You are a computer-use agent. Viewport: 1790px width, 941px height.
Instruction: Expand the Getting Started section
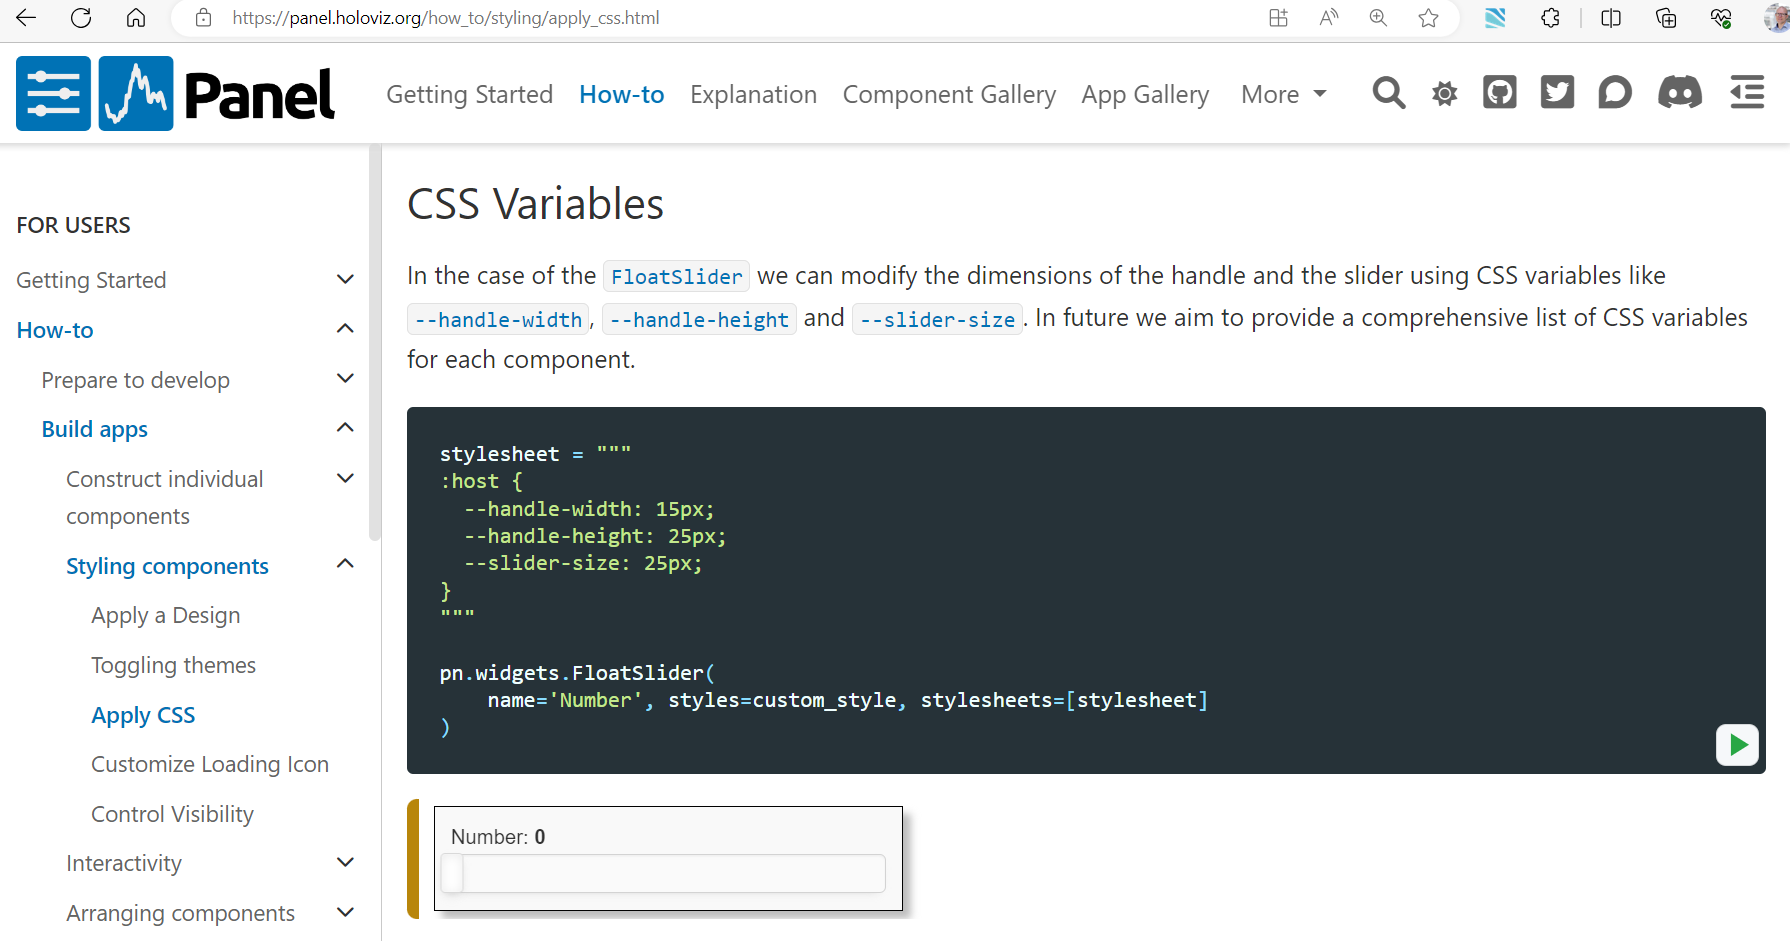point(345,279)
